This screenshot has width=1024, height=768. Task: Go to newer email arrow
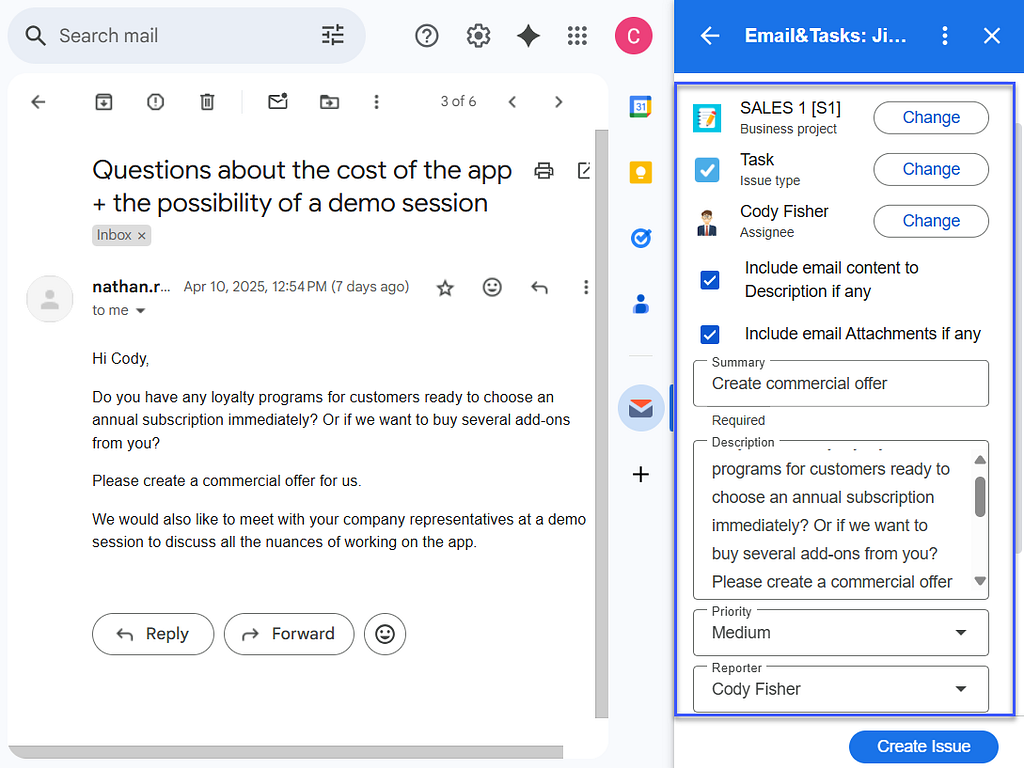[x=513, y=102]
